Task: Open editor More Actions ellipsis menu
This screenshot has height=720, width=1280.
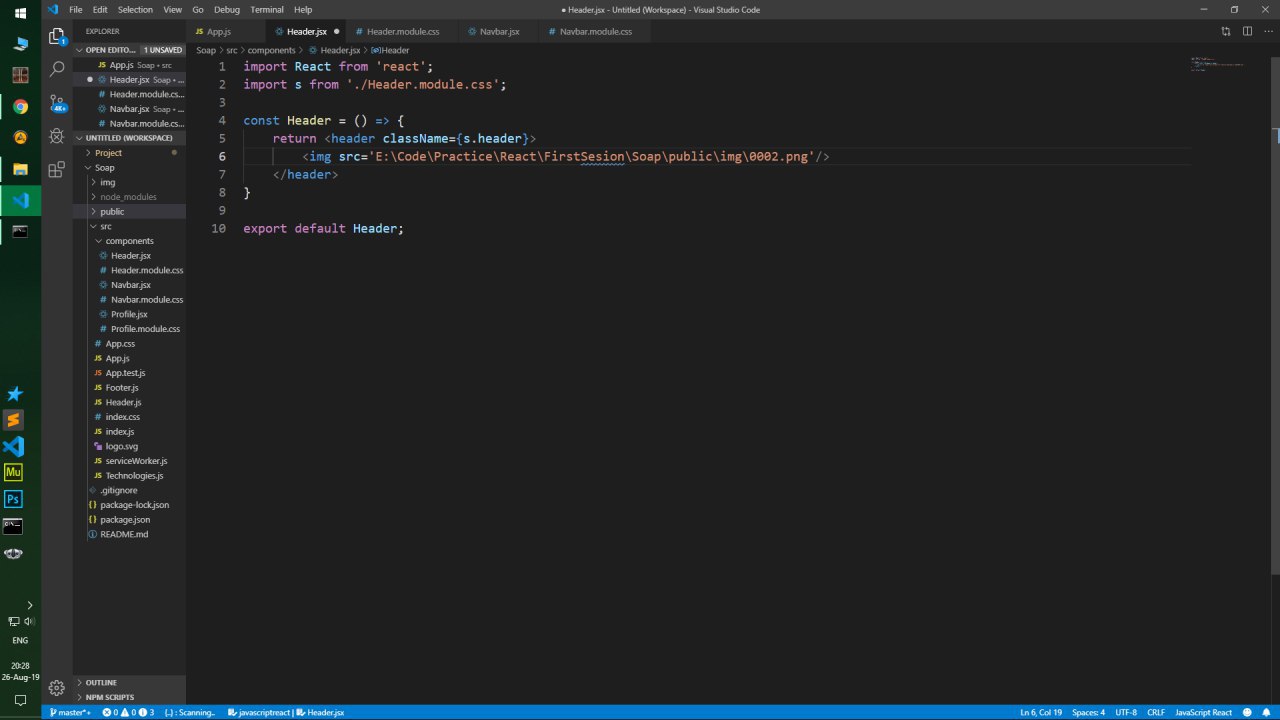Action: [1267, 31]
